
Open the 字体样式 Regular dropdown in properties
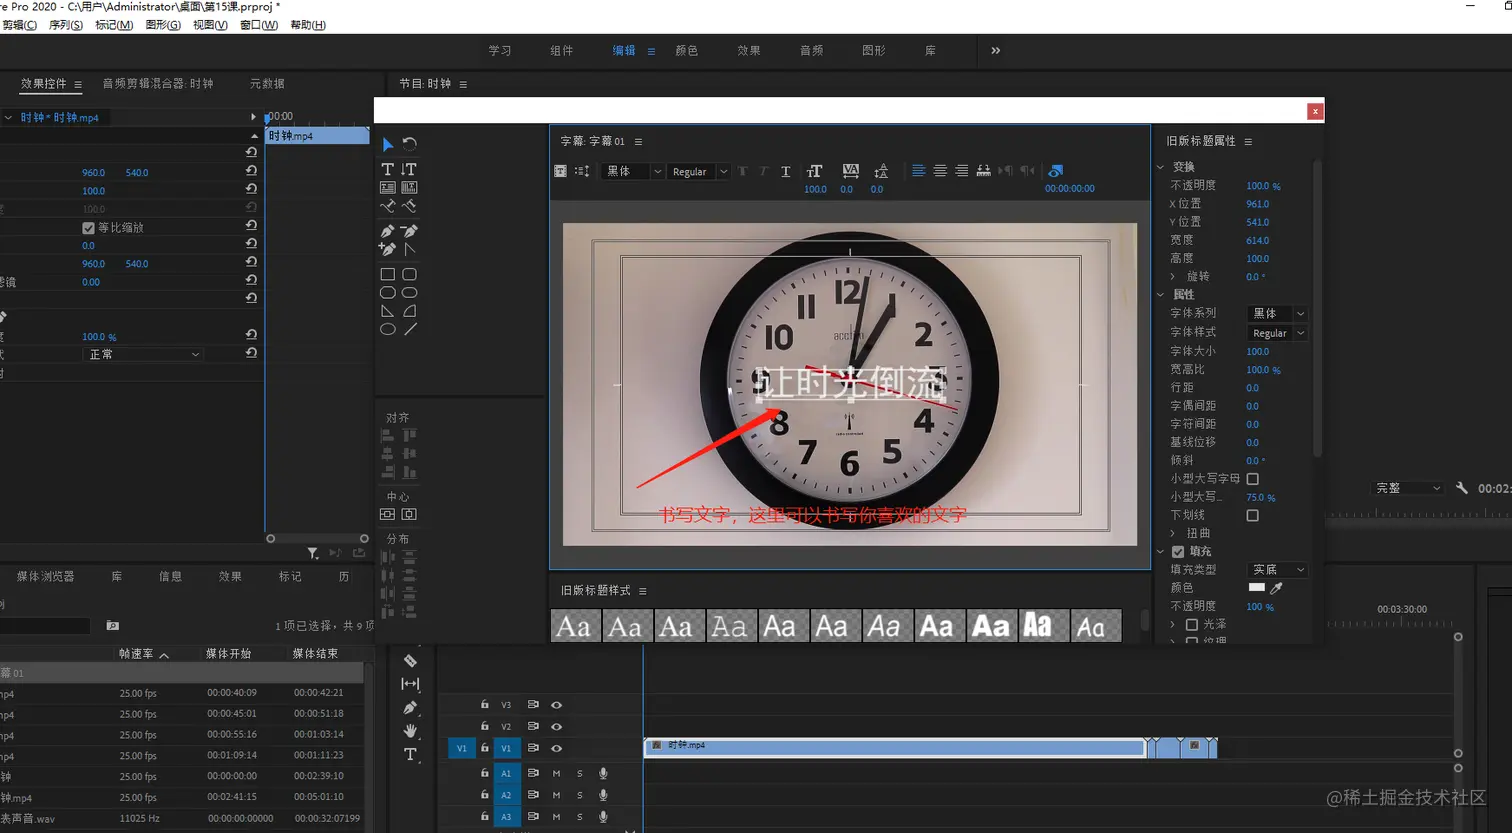(1277, 333)
